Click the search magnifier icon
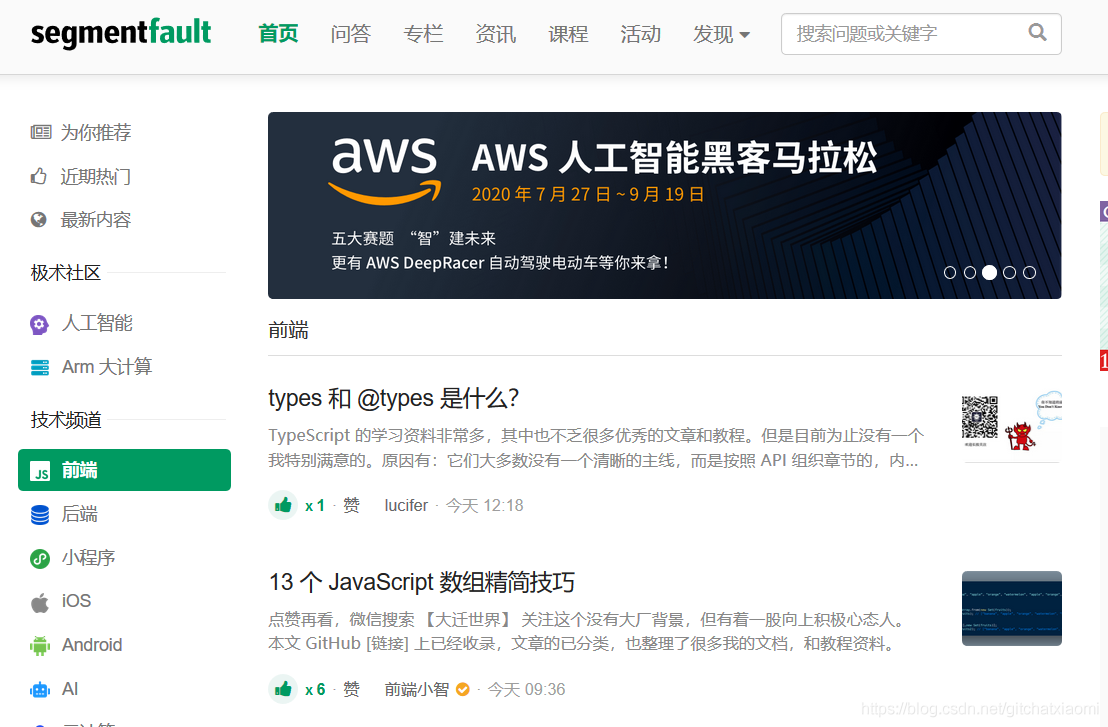 coord(1037,32)
